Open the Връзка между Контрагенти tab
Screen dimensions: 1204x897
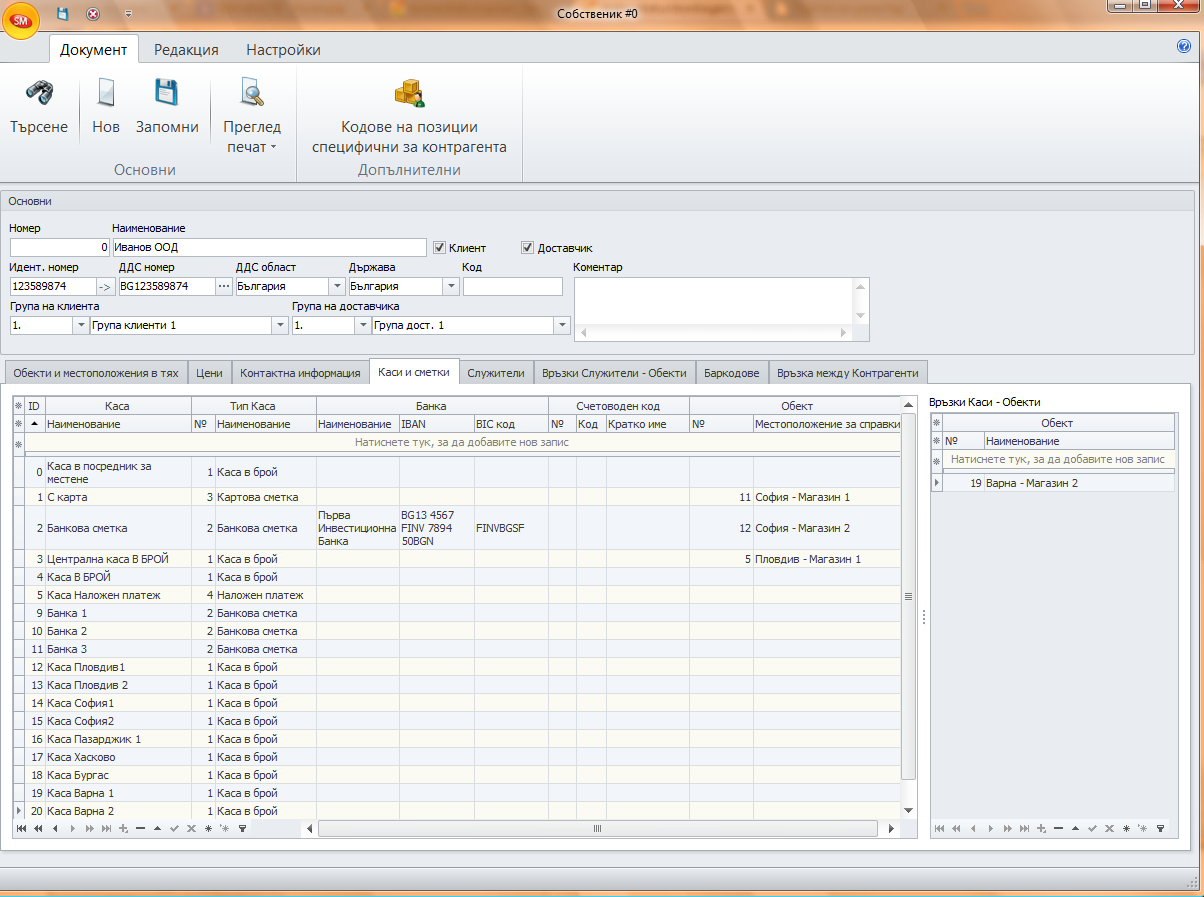848,373
